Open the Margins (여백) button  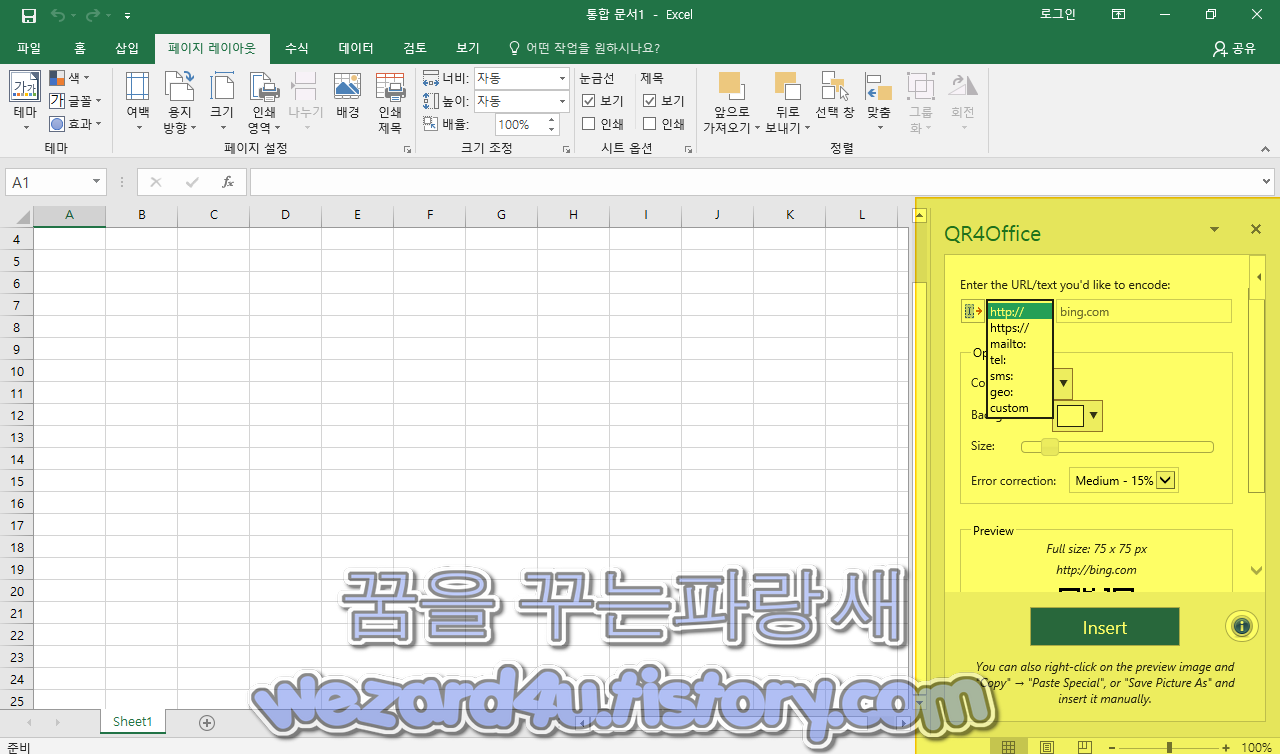[x=138, y=102]
